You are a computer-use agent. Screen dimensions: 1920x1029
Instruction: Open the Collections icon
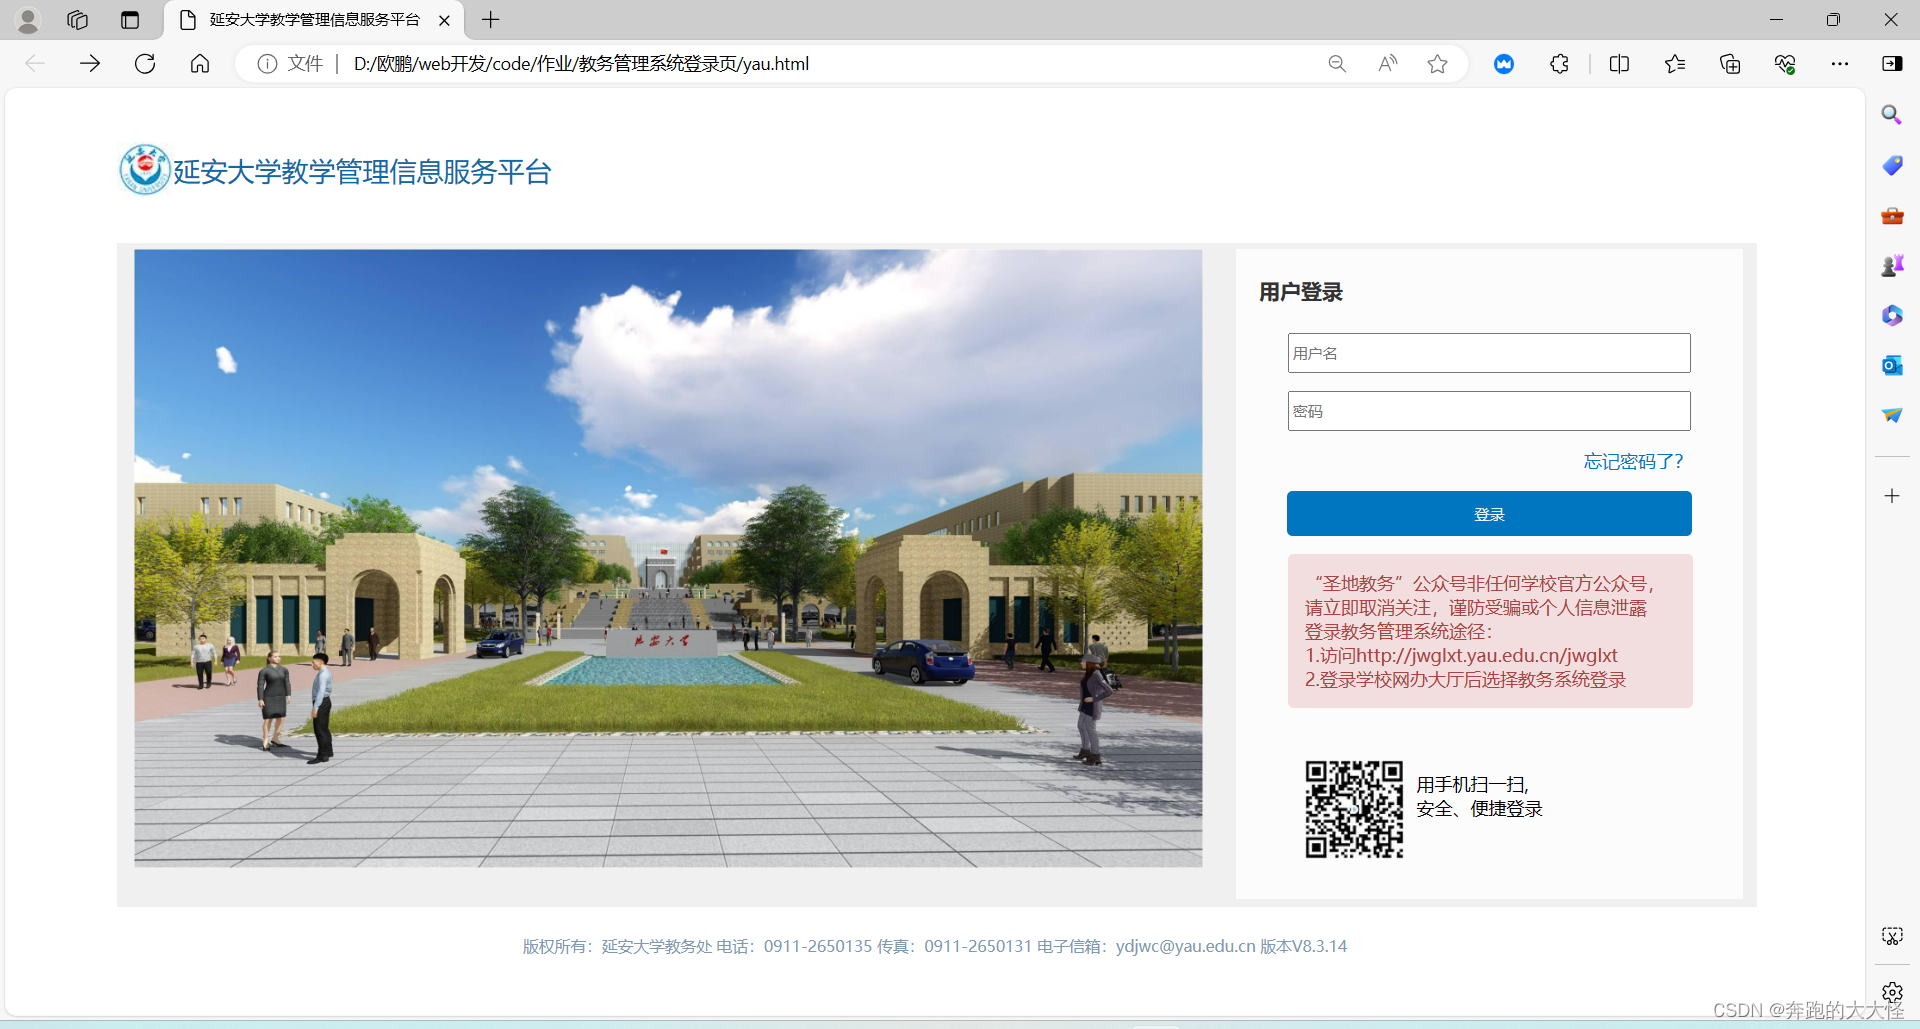click(x=1730, y=64)
